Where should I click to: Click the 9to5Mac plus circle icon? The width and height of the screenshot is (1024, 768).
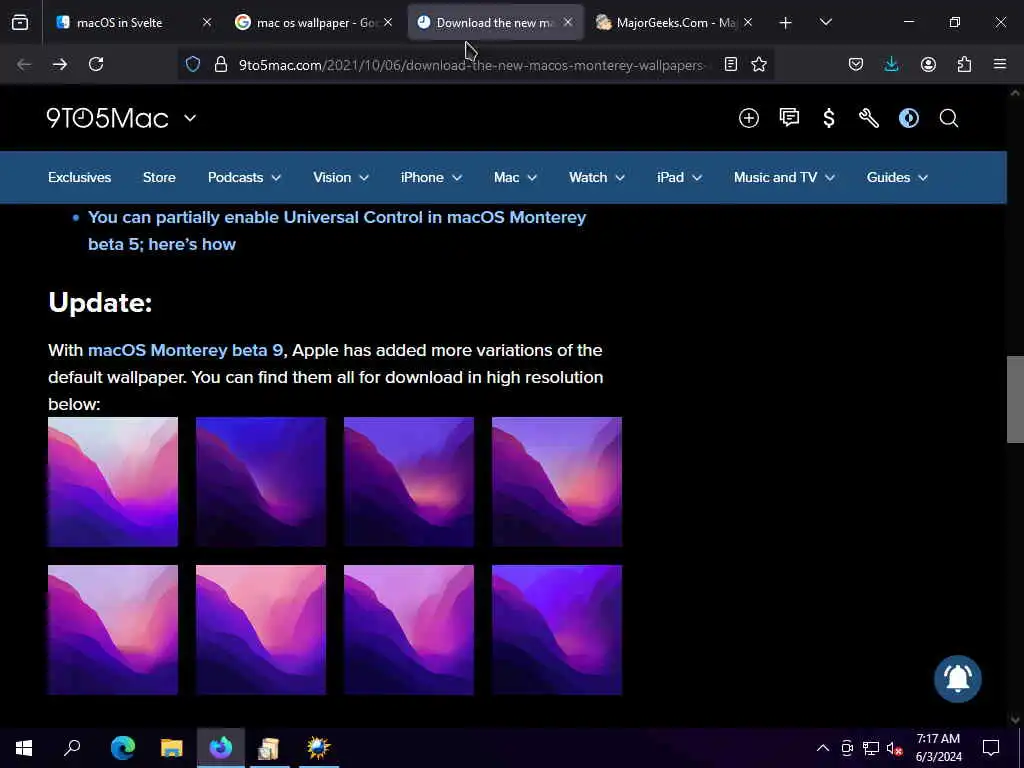point(748,118)
